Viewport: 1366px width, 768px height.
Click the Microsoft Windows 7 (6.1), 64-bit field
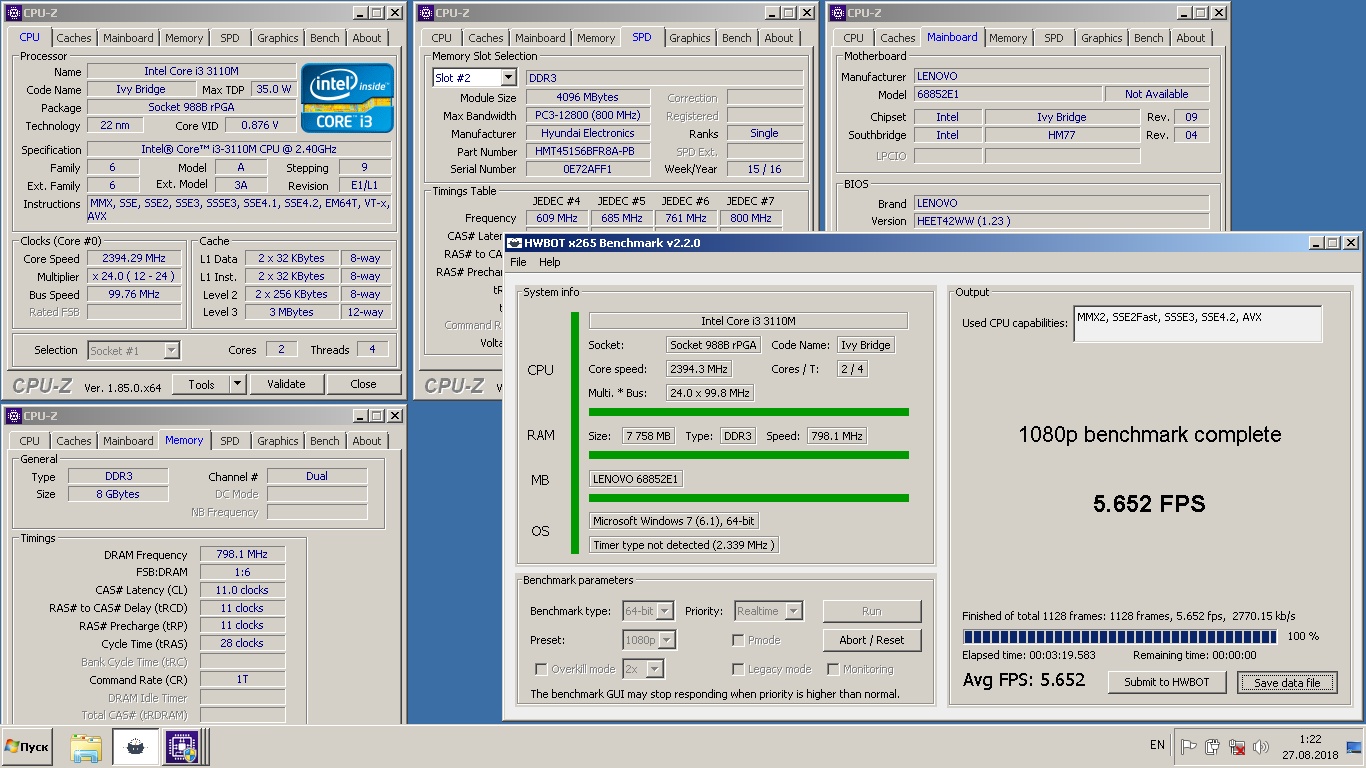pos(674,521)
